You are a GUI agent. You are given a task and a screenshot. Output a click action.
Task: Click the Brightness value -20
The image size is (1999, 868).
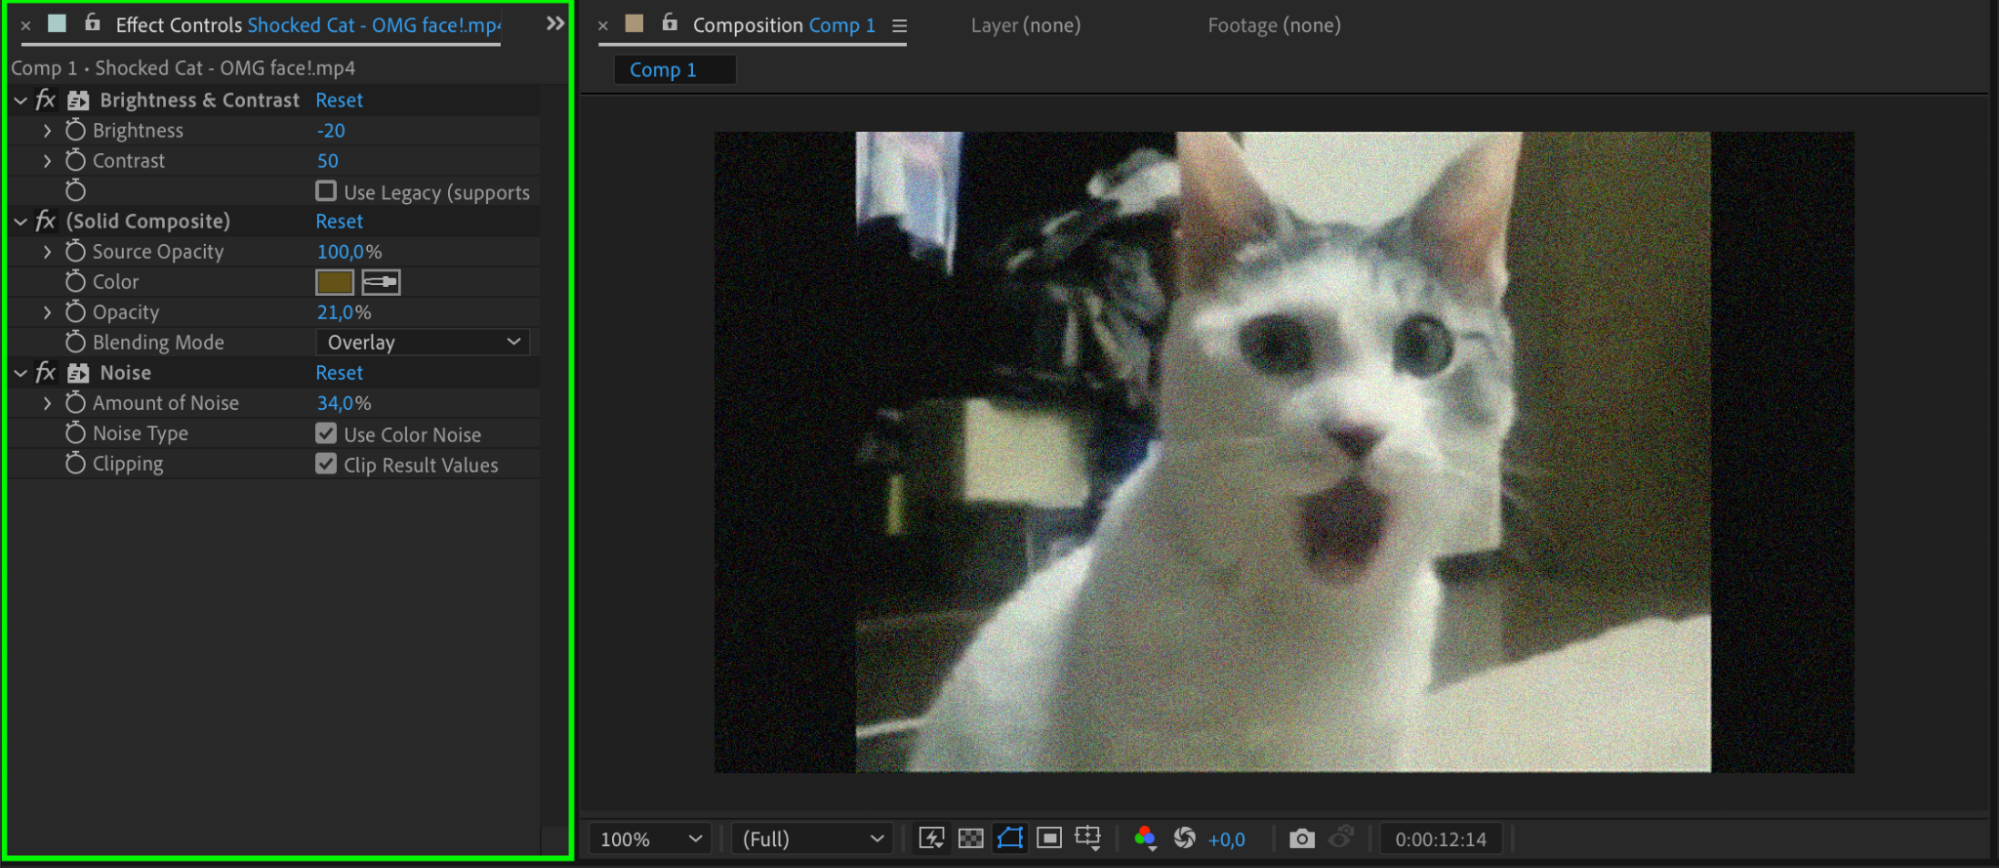point(331,130)
